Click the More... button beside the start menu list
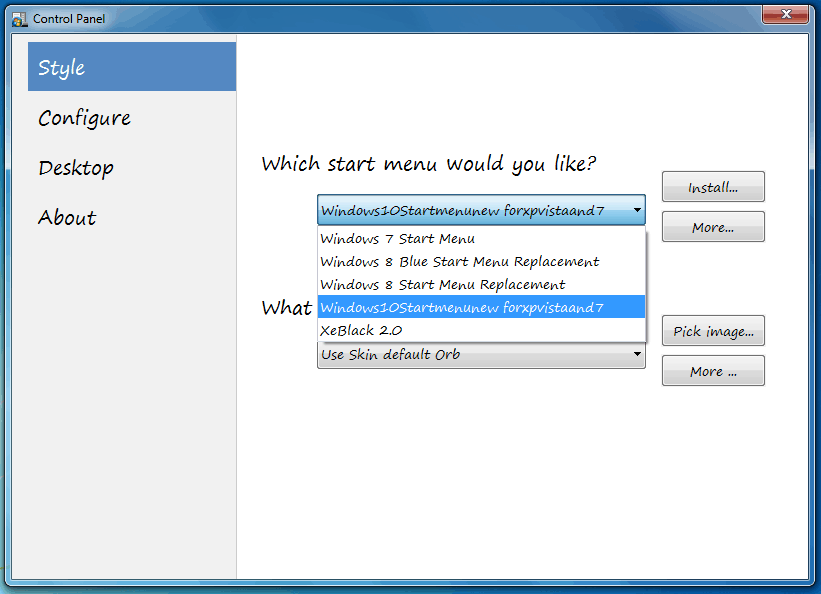 pos(713,226)
